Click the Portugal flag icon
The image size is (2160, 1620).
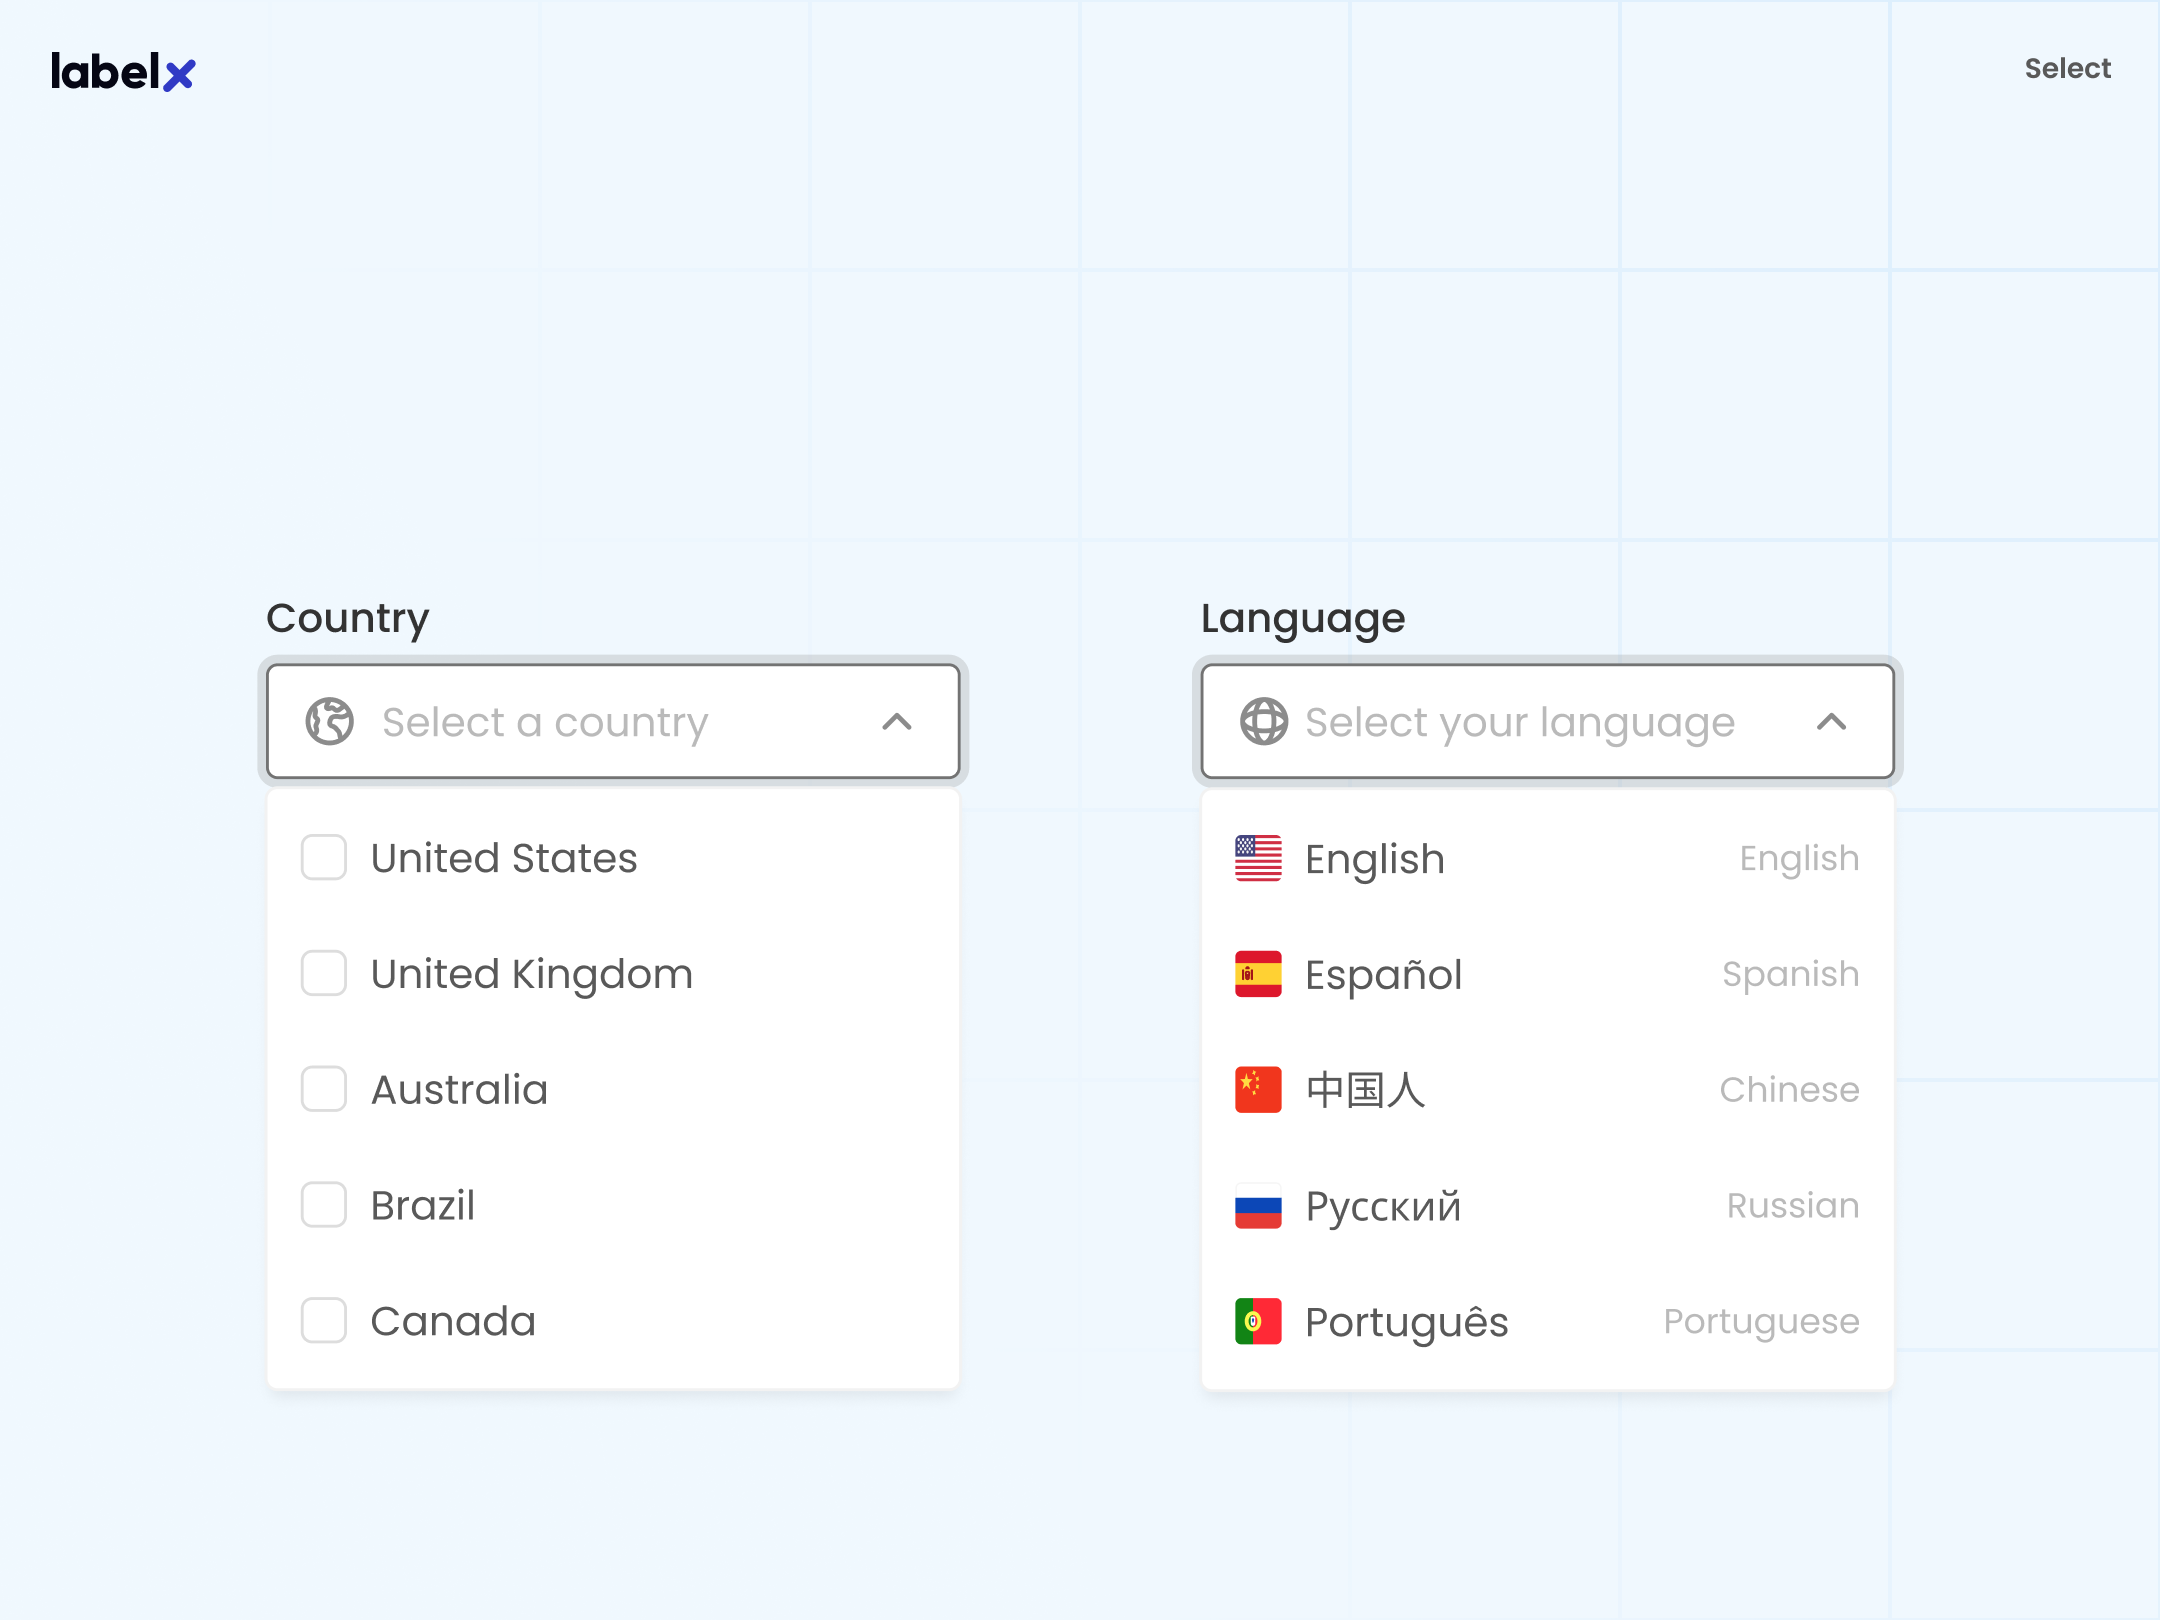tap(1258, 1321)
